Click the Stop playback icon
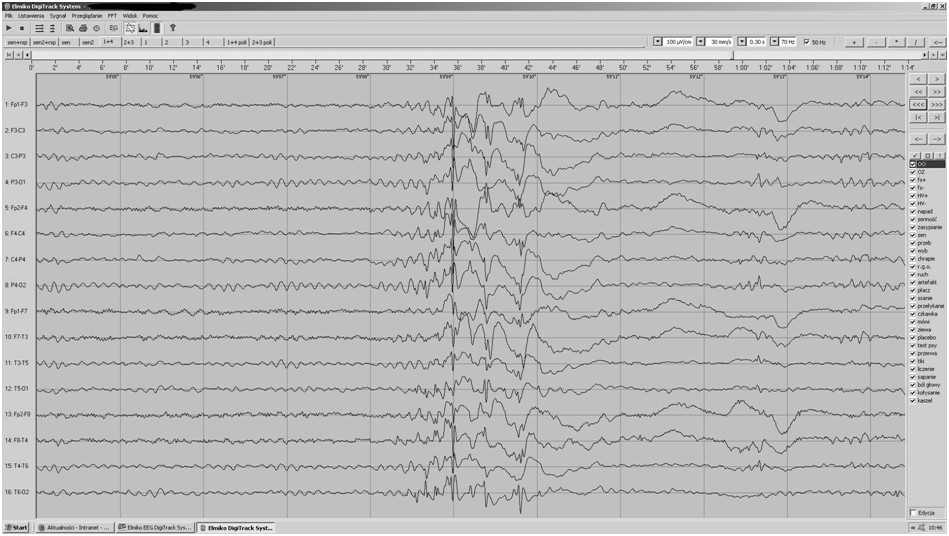This screenshot has width=949, height=536. pos(22,28)
